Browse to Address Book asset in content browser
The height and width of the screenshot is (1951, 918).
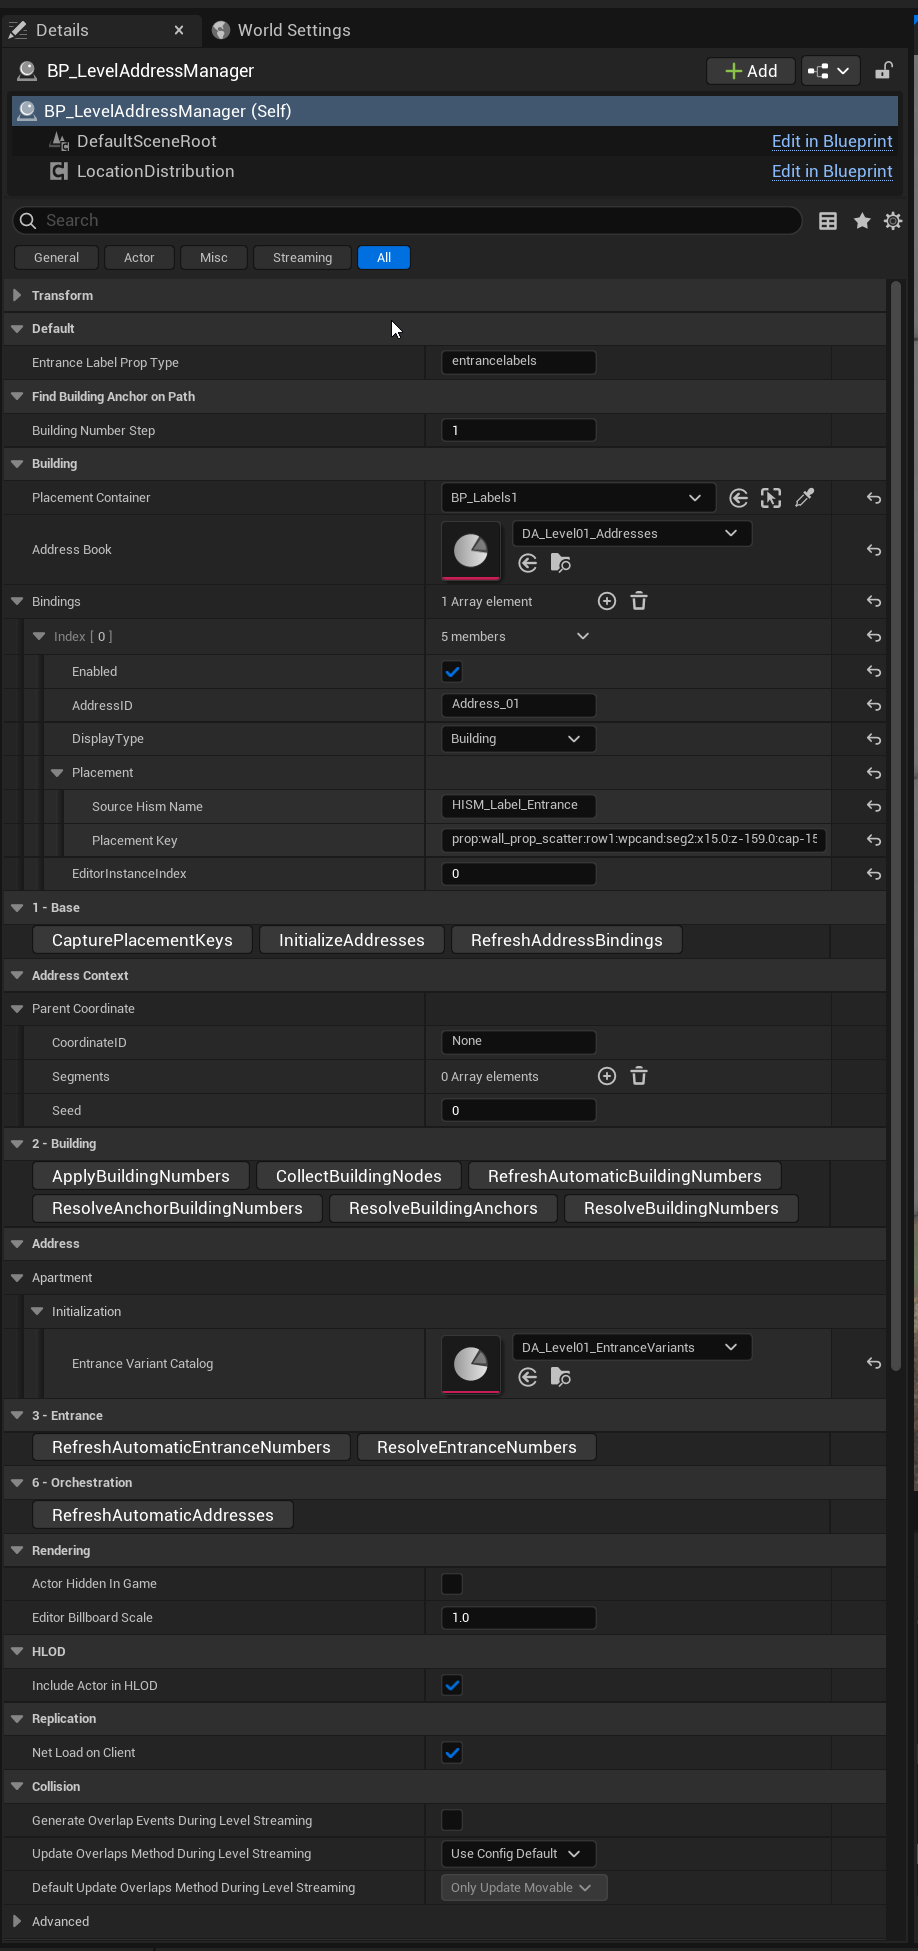coord(561,564)
